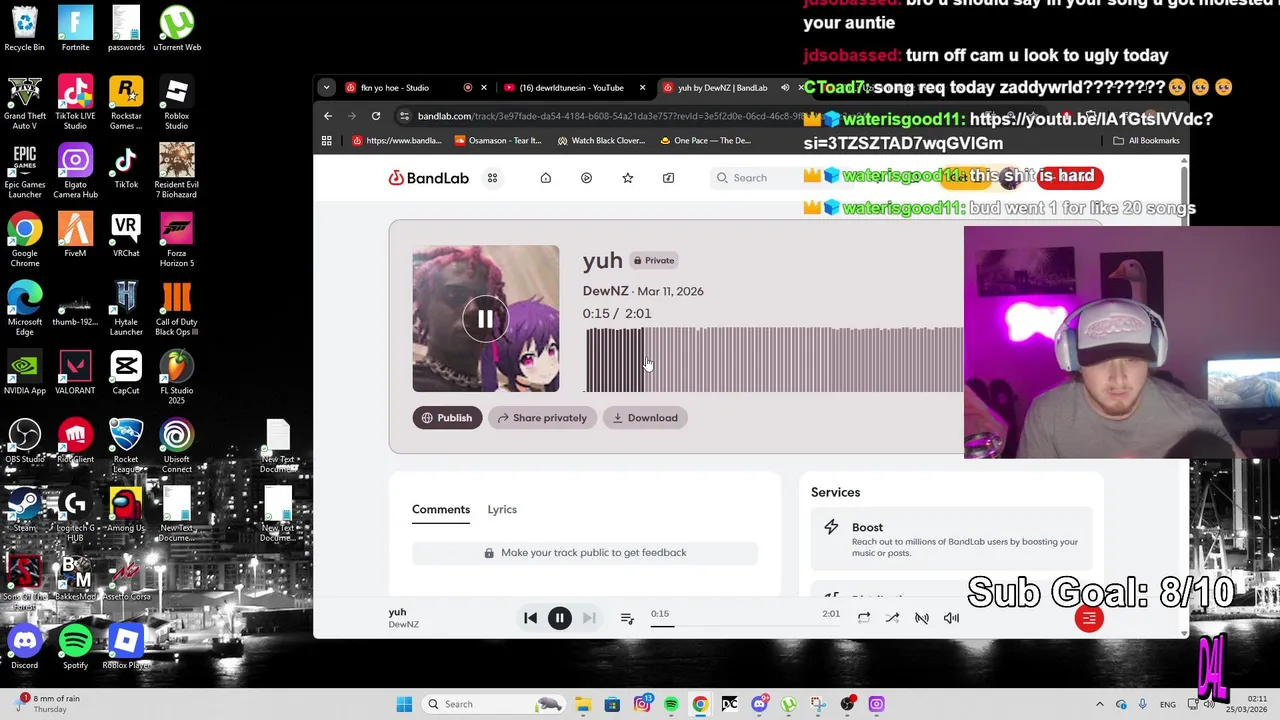The height and width of the screenshot is (720, 1280).
Task: Open the Windows Start menu
Action: coord(404,704)
